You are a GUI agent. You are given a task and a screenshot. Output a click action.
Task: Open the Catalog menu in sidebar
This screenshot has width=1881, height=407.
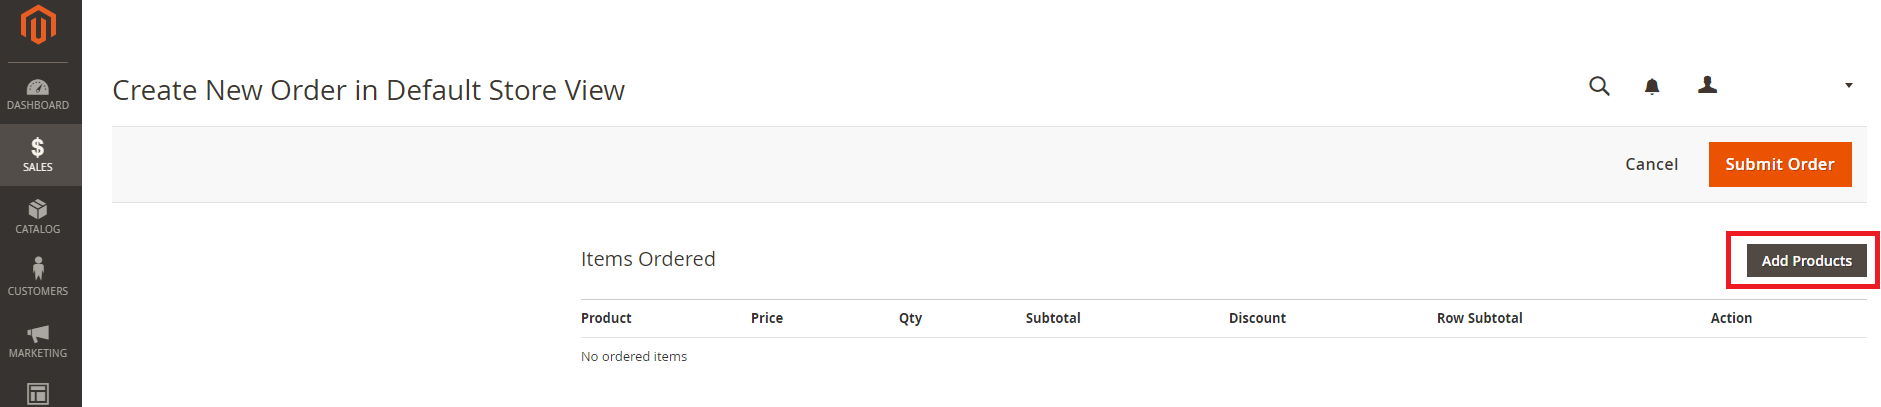click(38, 217)
